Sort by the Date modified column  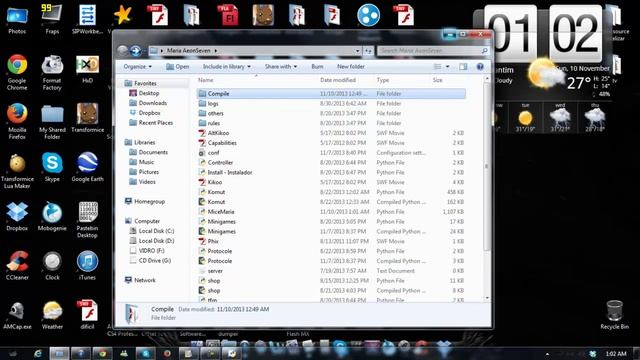tap(338, 80)
